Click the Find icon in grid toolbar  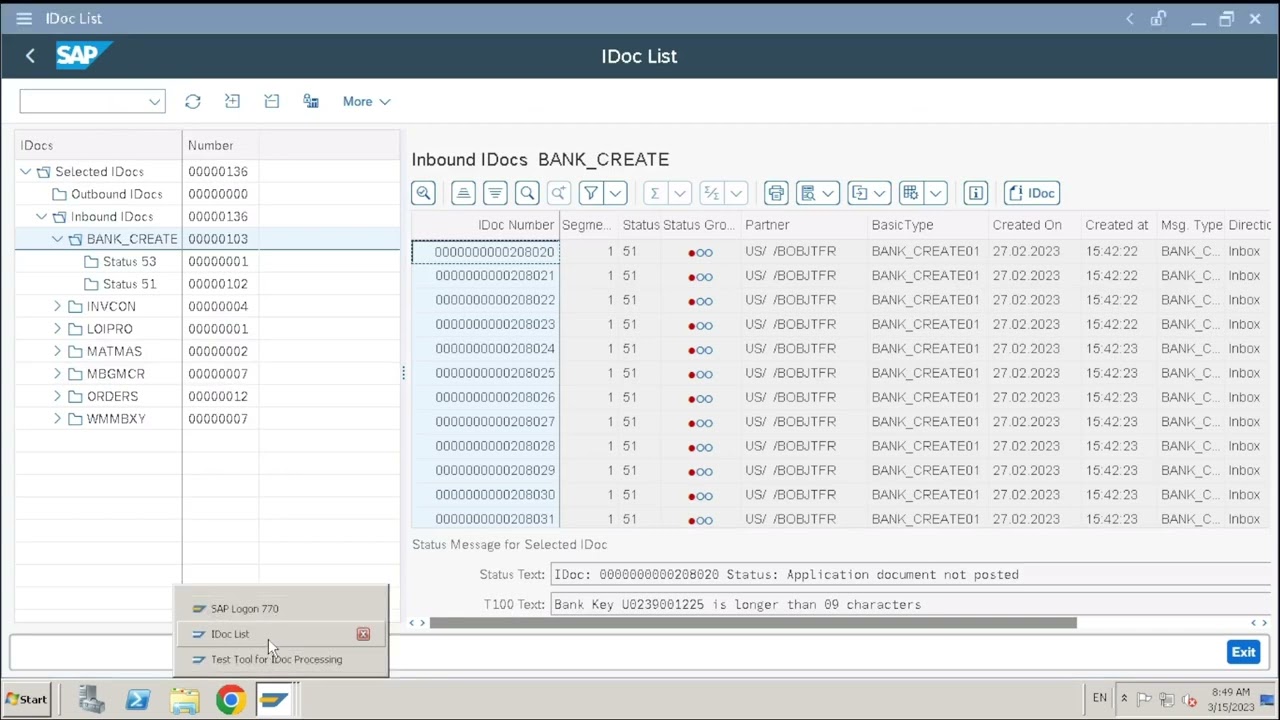click(527, 193)
